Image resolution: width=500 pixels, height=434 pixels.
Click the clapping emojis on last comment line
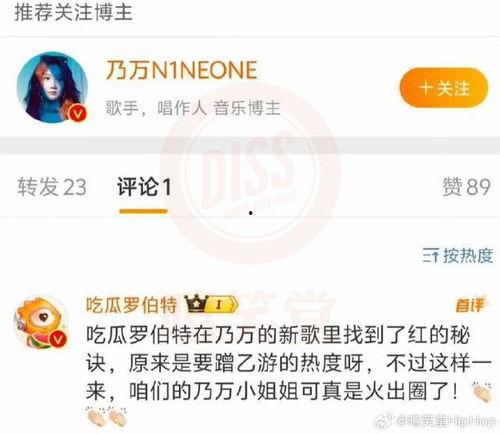point(107,417)
